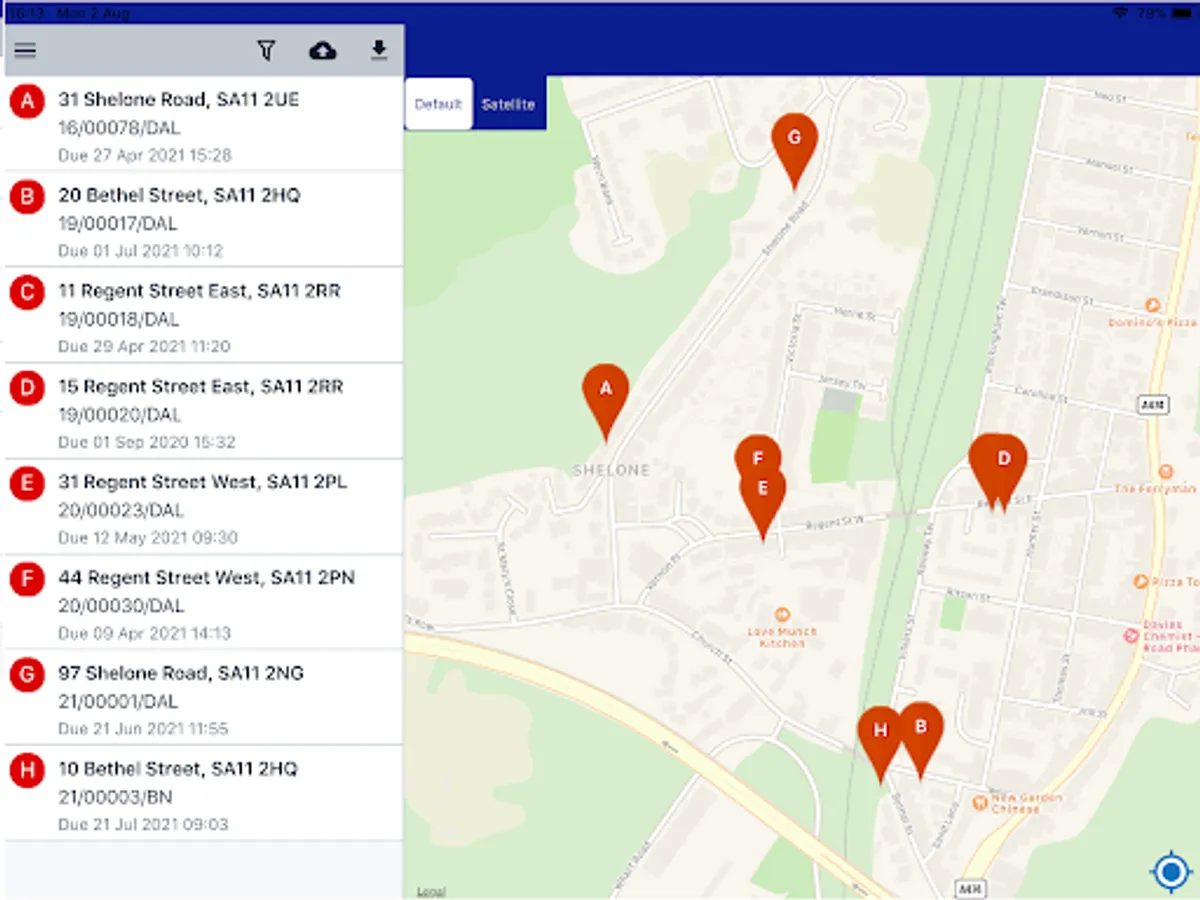
Task: Tap red B circle in list
Action: tap(27, 197)
